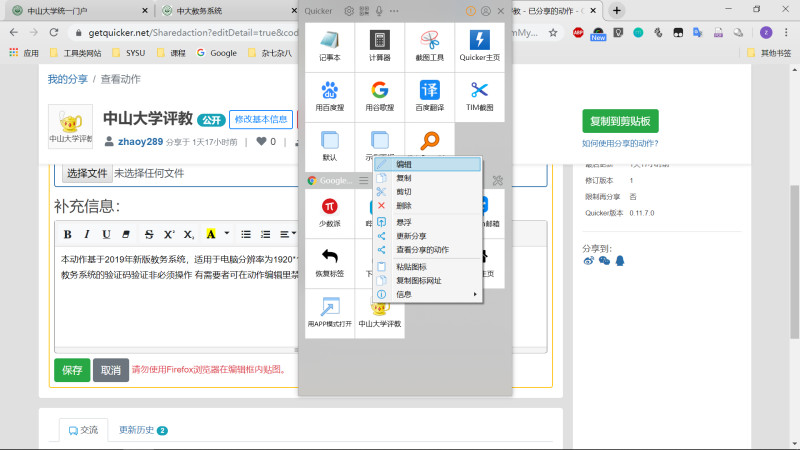
Task: Open the 截图工具 snipping tool action
Action: pos(430,47)
